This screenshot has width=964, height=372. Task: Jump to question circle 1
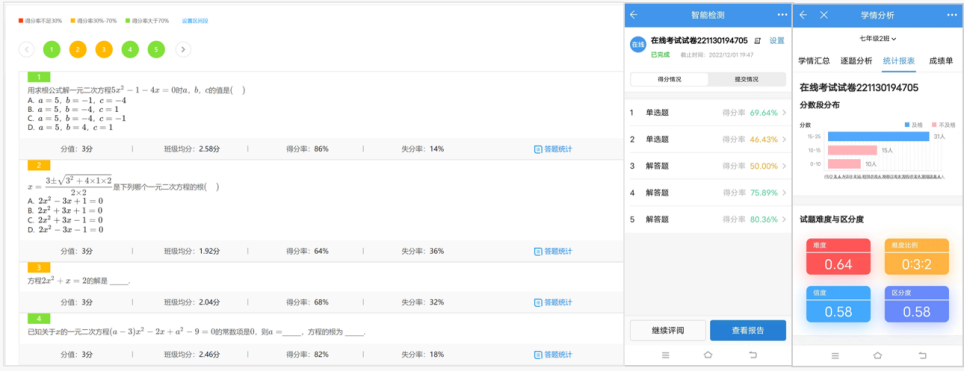point(52,49)
